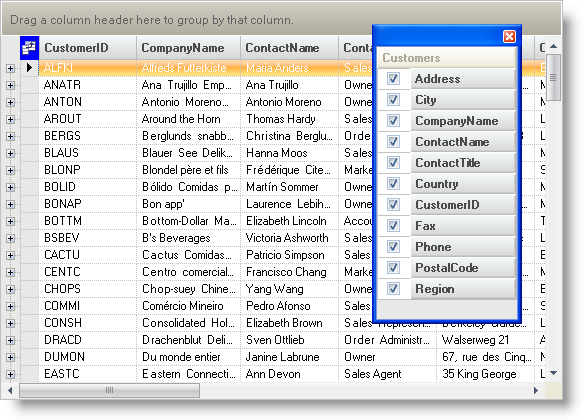
Task: Expand the ANTON row
Action: coord(10,102)
